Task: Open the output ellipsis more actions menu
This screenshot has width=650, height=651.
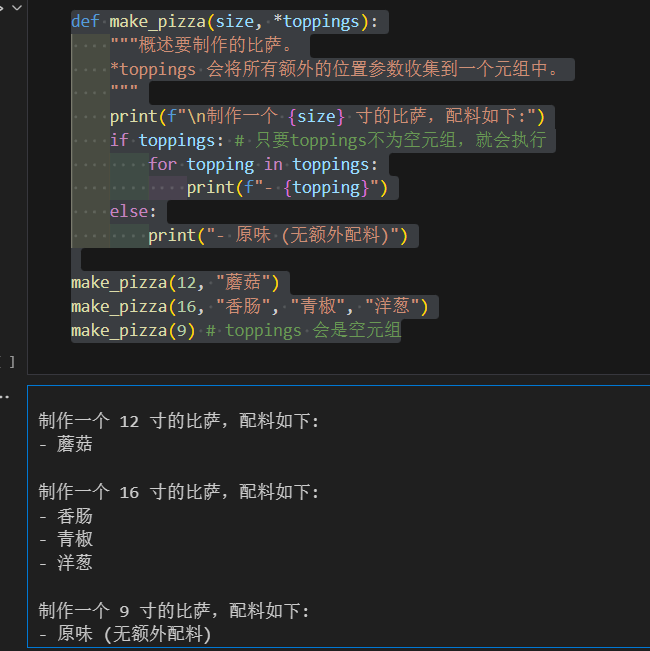Action: [x=4, y=397]
